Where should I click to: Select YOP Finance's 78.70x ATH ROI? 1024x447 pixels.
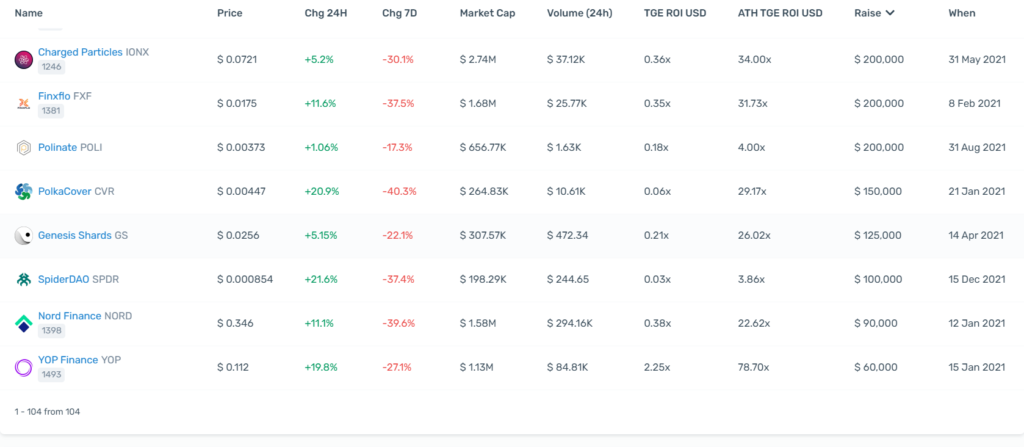[x=753, y=367]
